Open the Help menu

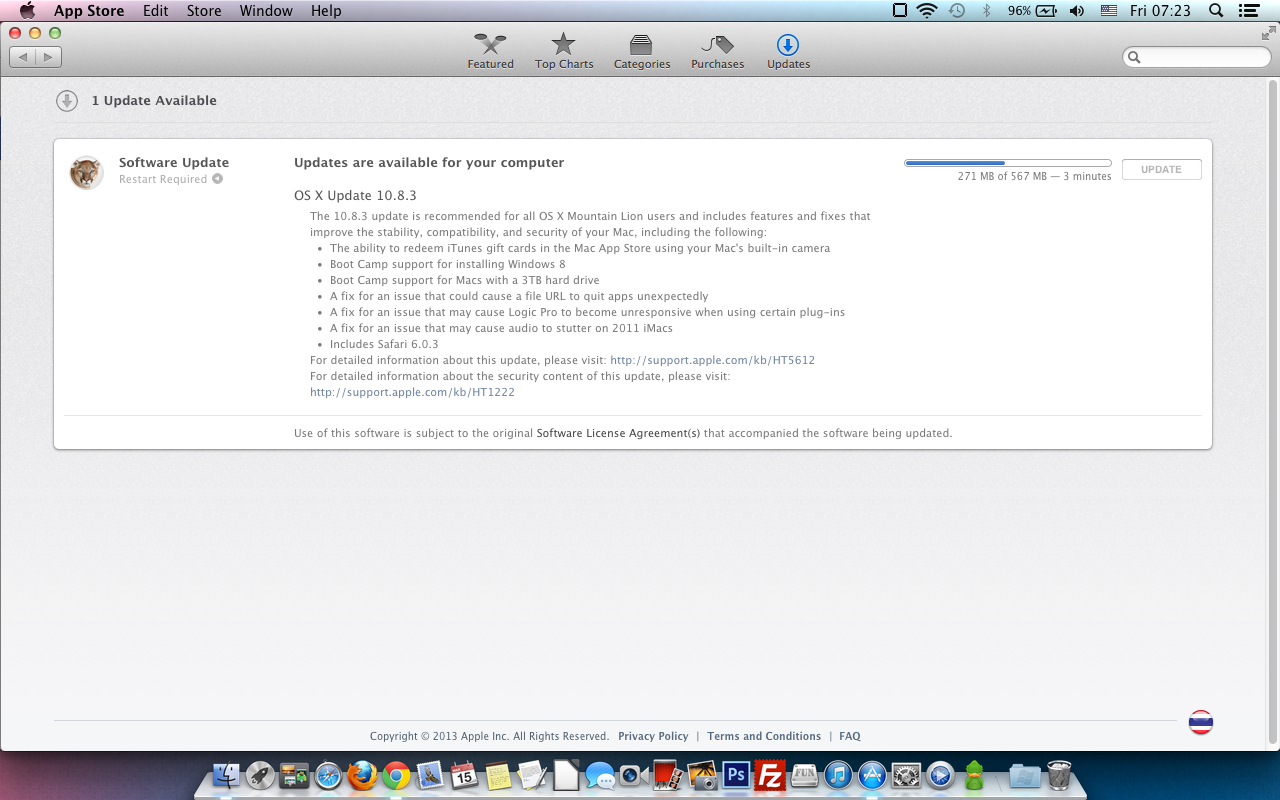tap(326, 11)
